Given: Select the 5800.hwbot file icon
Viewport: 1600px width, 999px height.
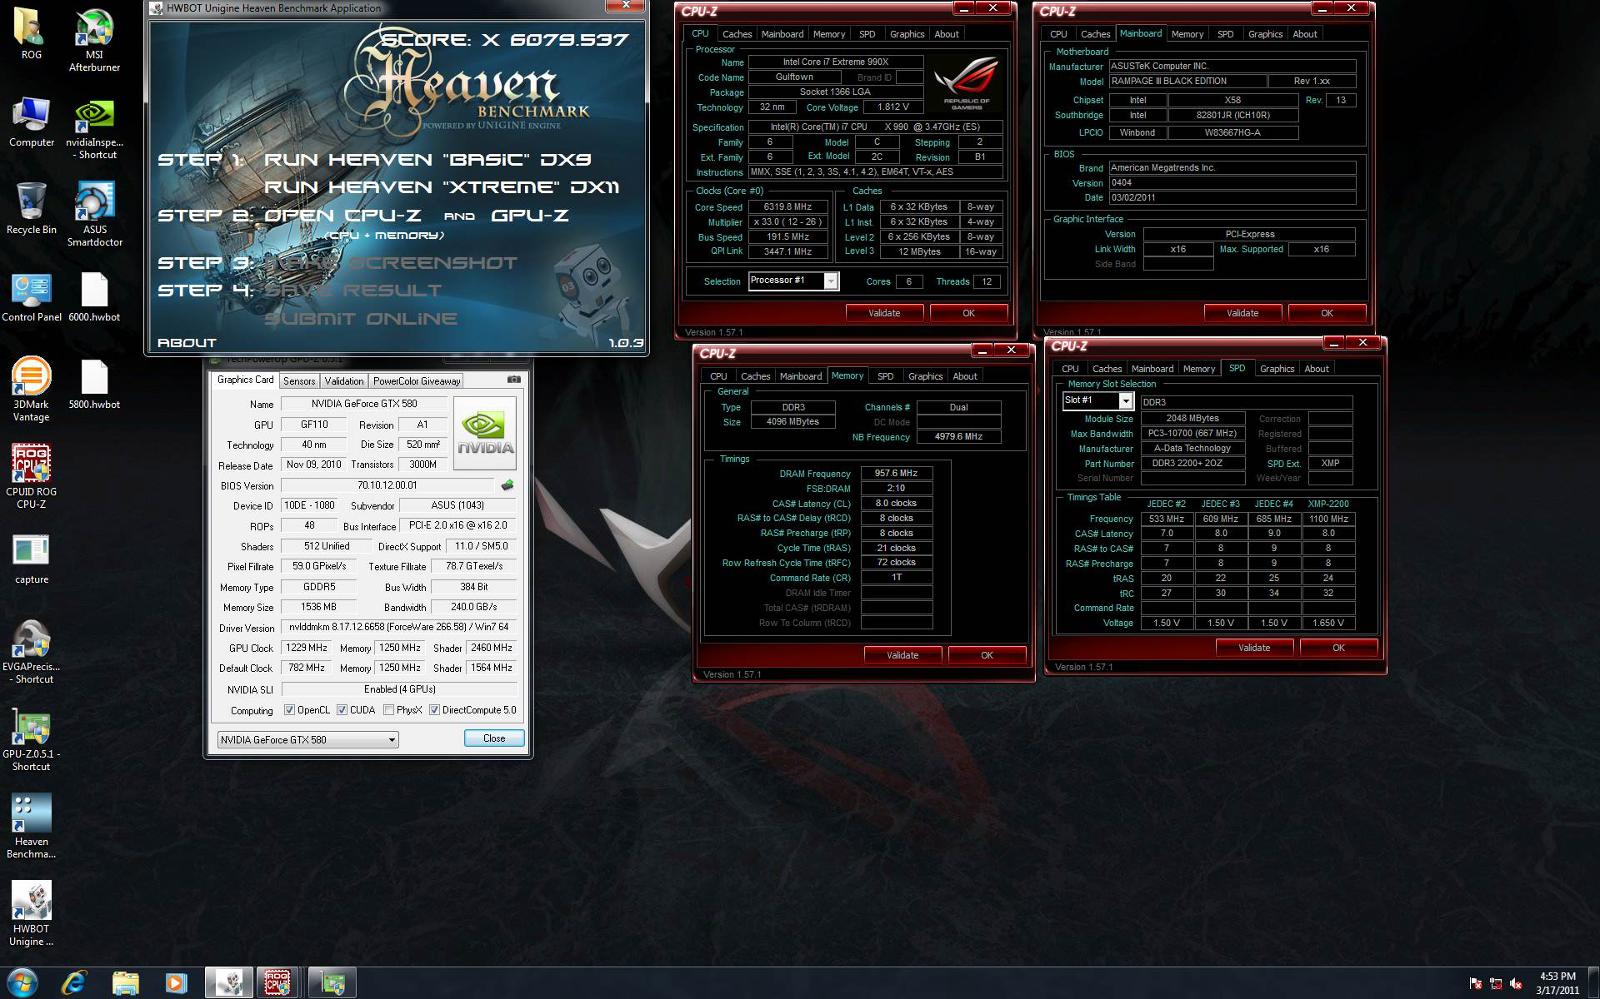Looking at the screenshot, I should point(94,383).
